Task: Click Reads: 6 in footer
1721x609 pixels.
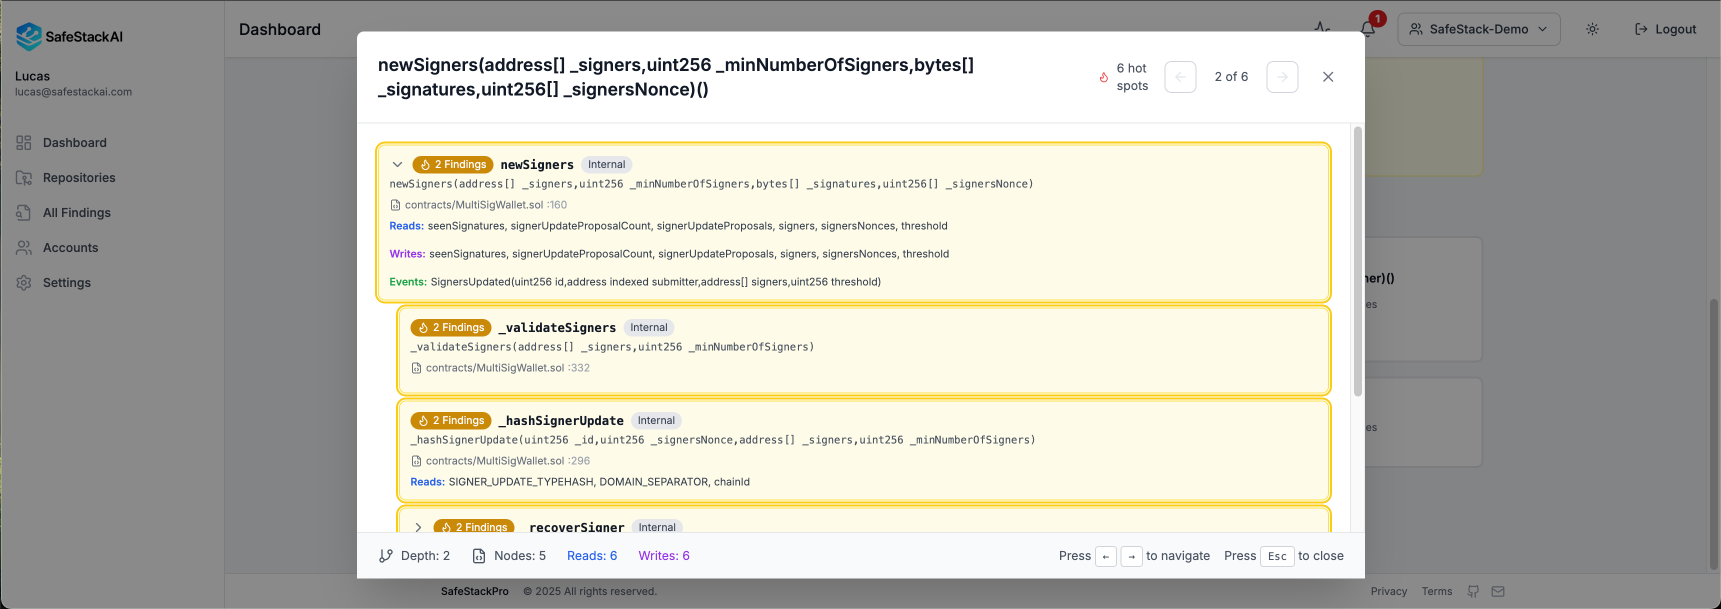Action: (592, 556)
